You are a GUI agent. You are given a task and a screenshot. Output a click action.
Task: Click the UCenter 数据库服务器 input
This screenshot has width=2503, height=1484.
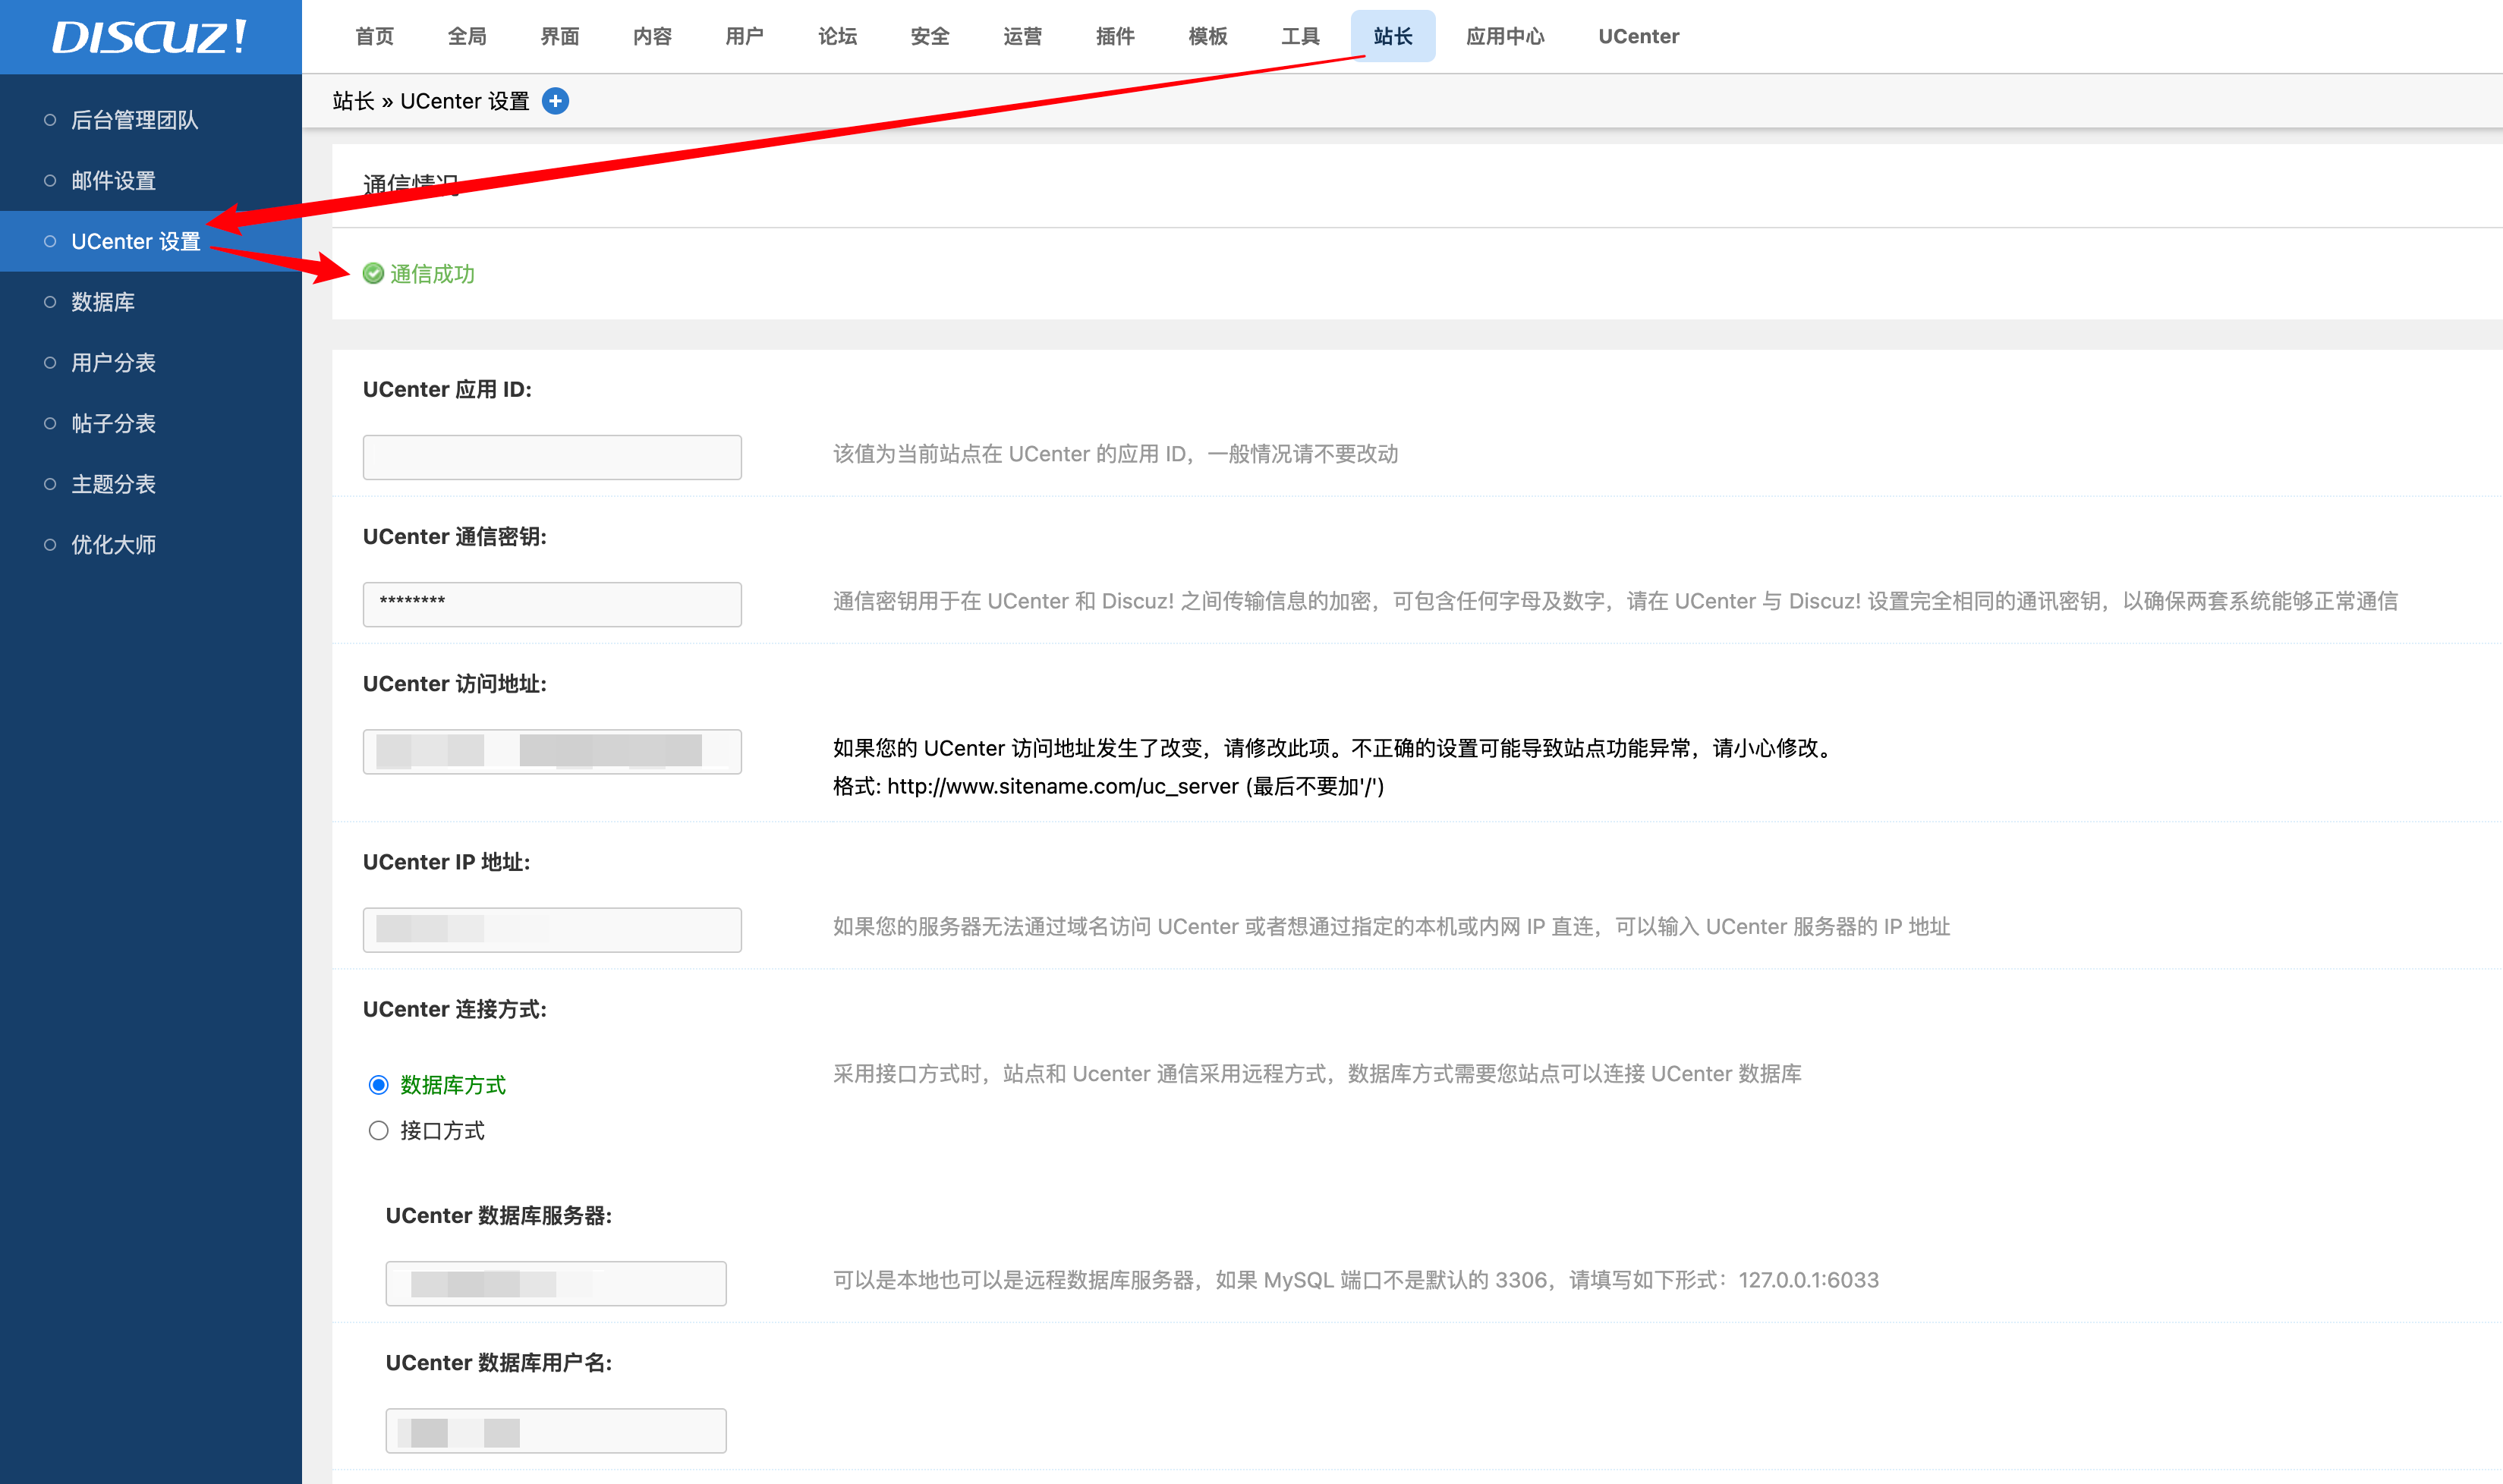coord(556,1283)
